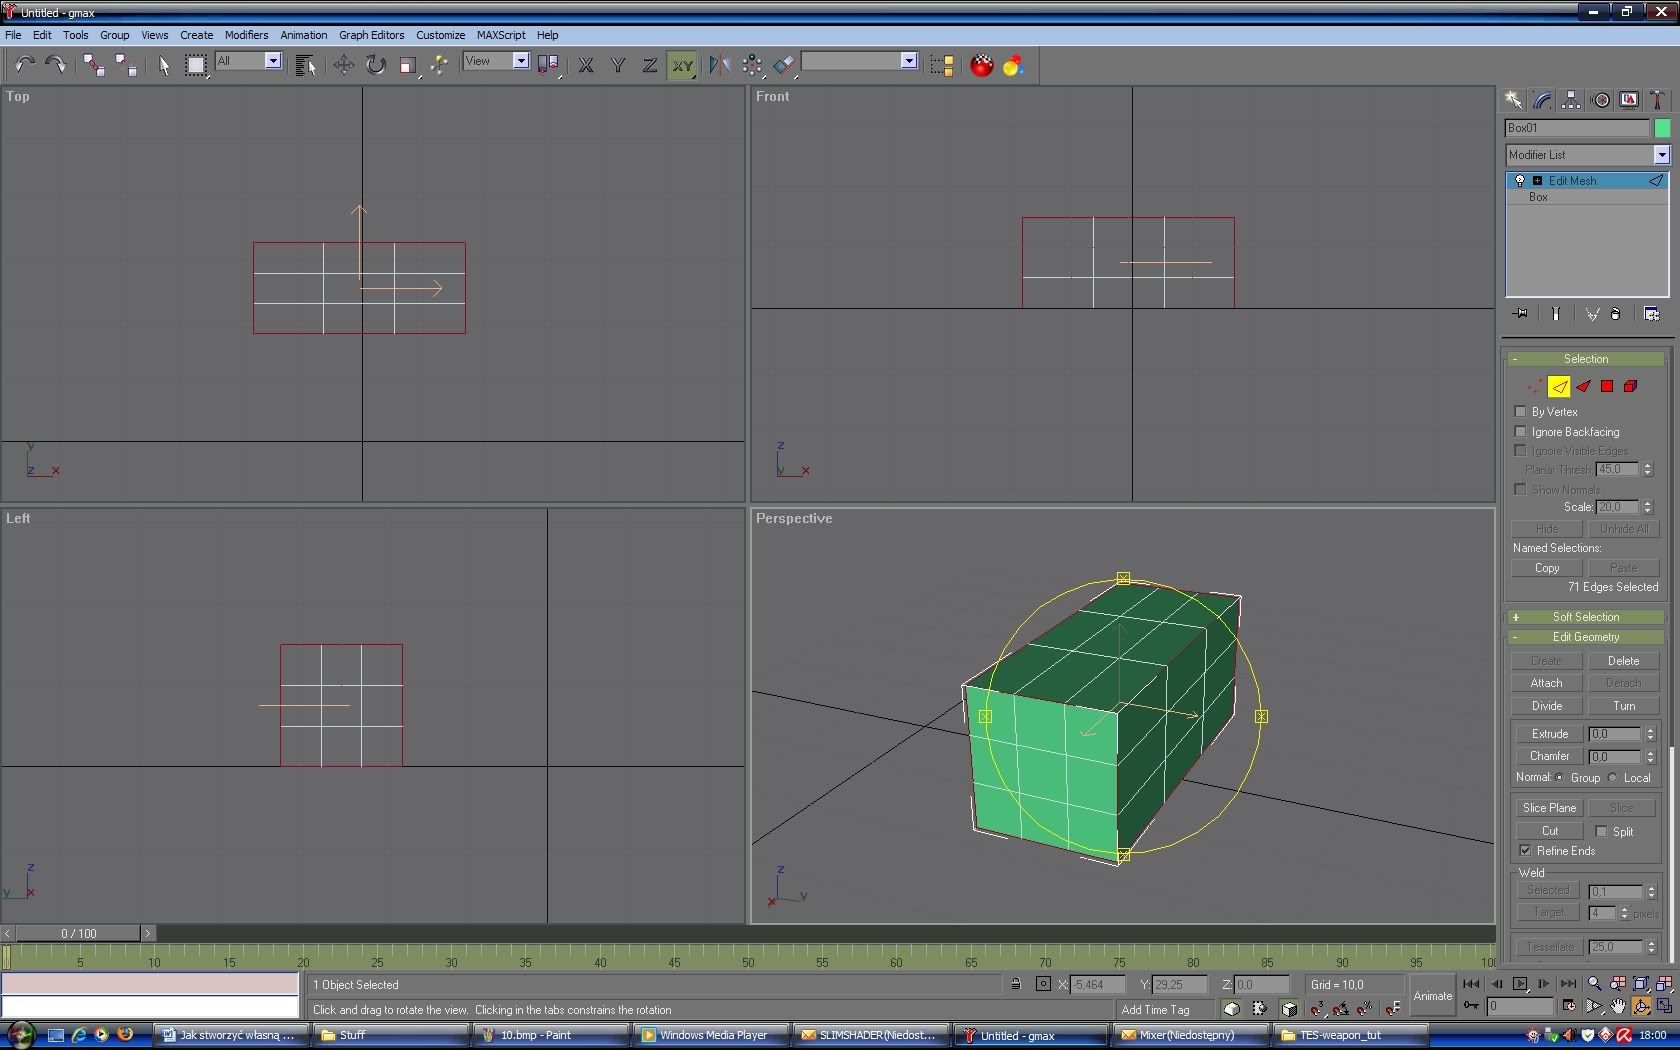
Task: Open Select by Name dialog icon
Action: click(x=306, y=65)
